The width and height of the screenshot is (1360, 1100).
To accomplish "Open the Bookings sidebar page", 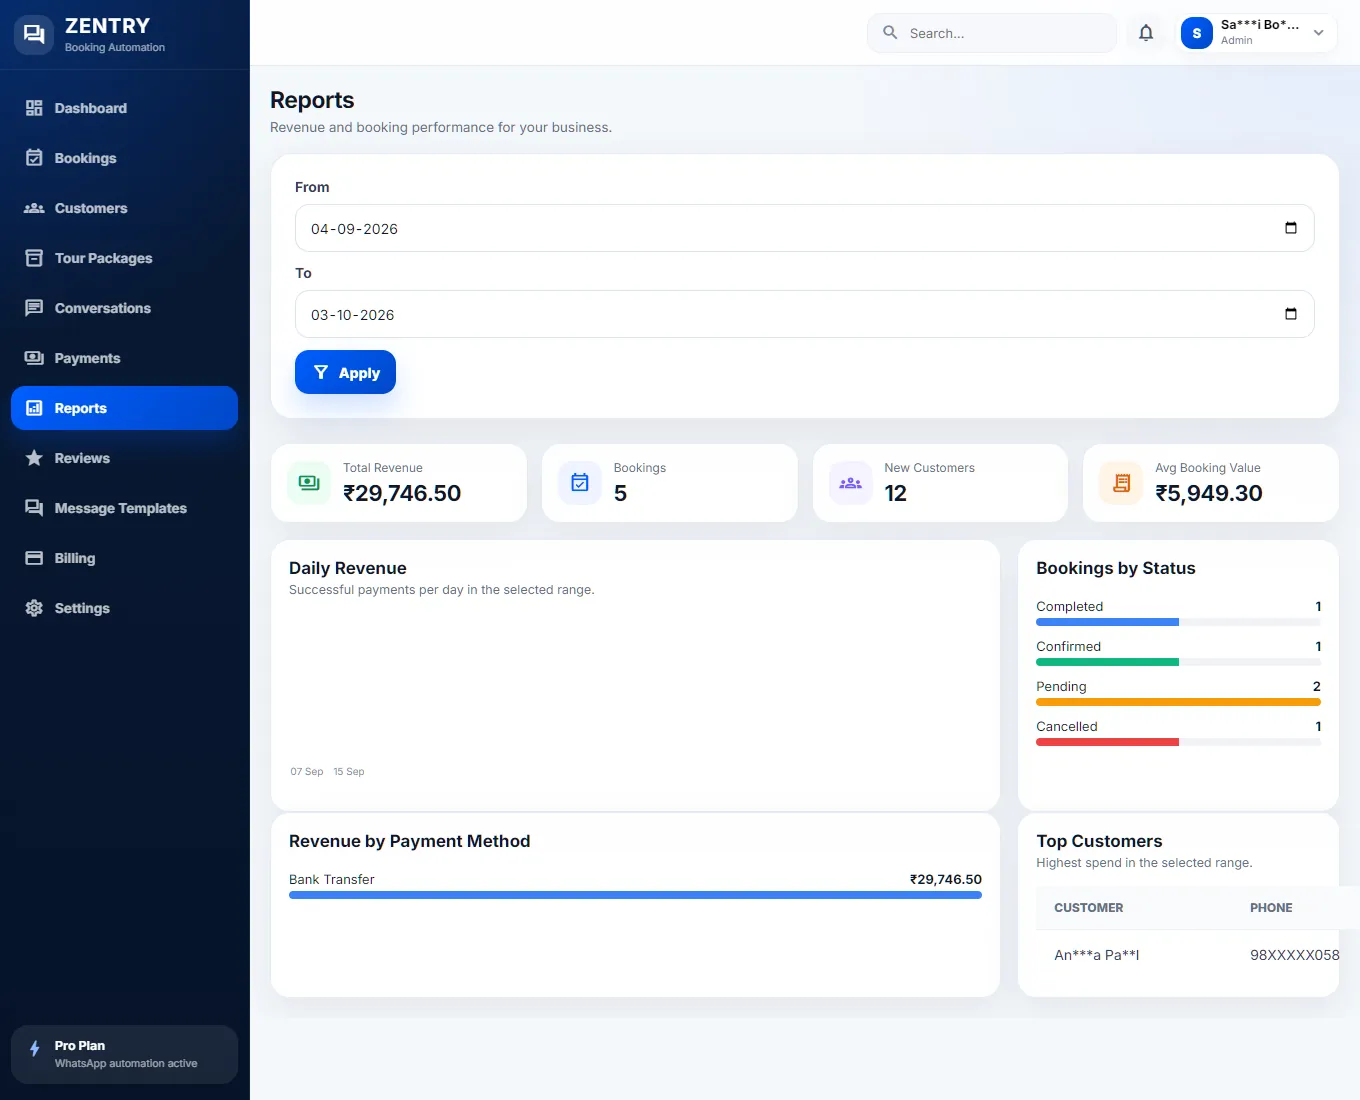I will pos(124,158).
